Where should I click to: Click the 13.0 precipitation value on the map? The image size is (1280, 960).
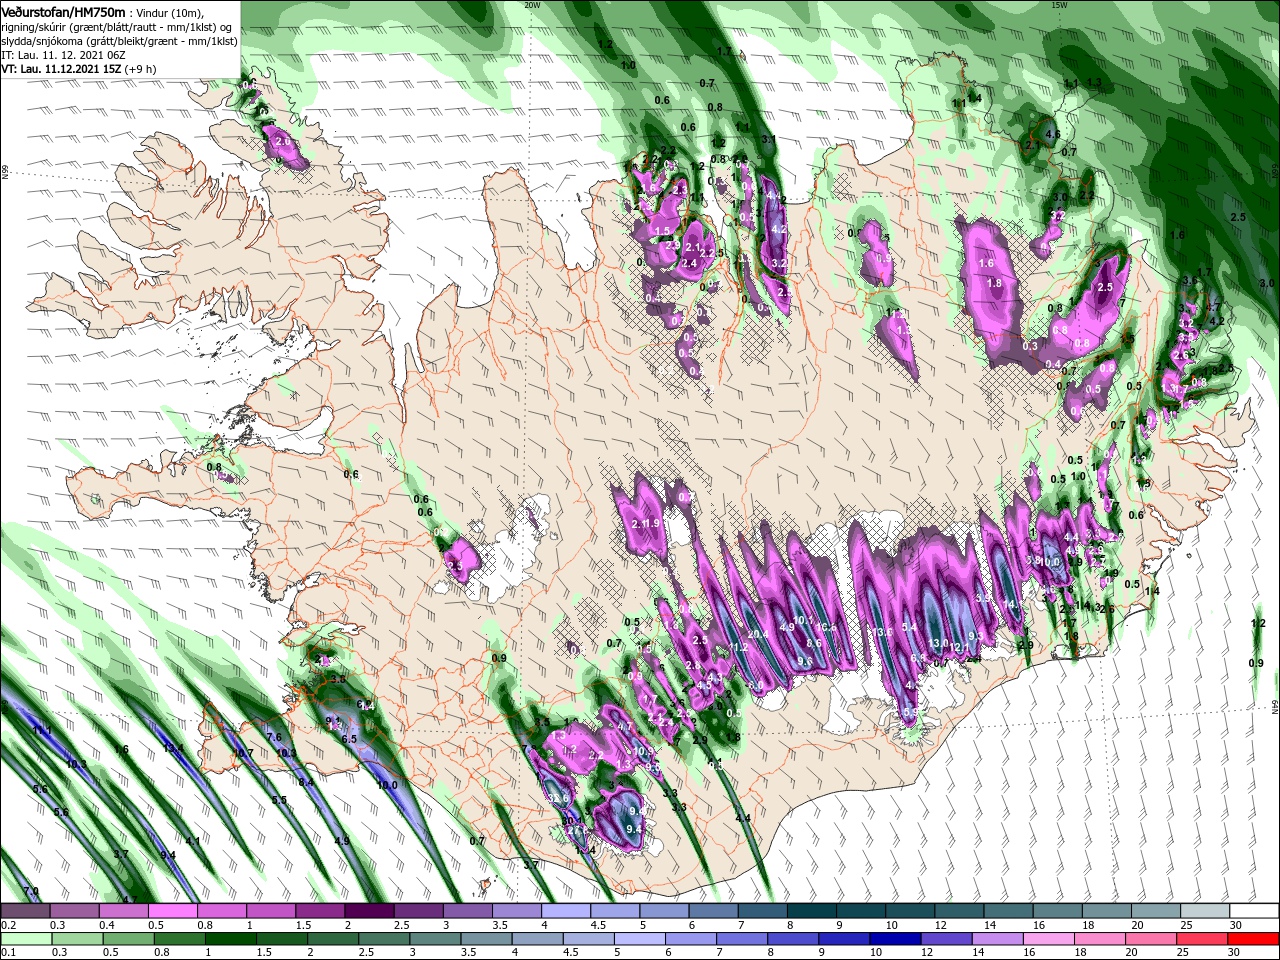point(938,643)
